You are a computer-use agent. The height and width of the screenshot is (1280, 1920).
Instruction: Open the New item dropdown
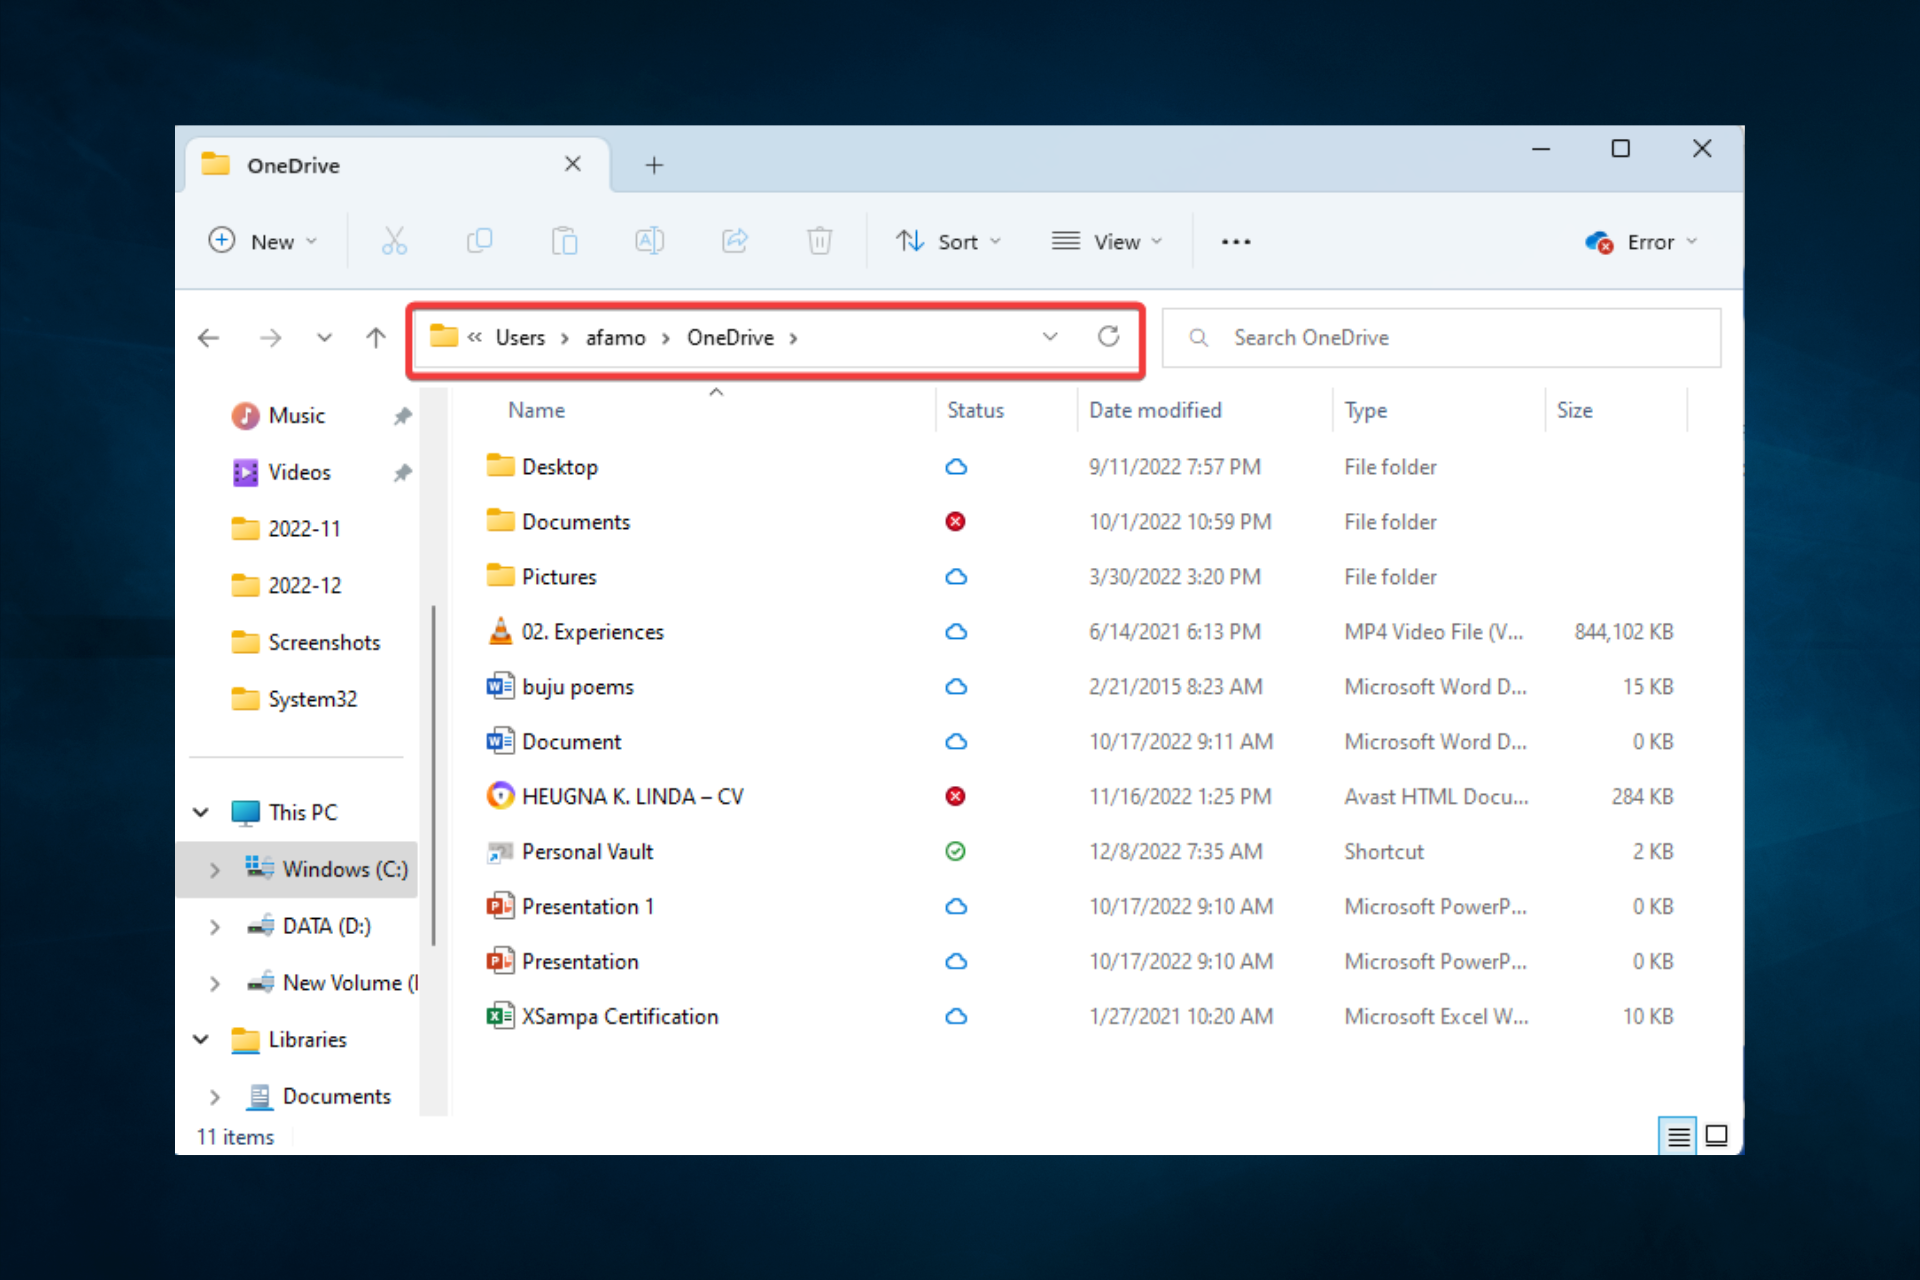click(263, 241)
